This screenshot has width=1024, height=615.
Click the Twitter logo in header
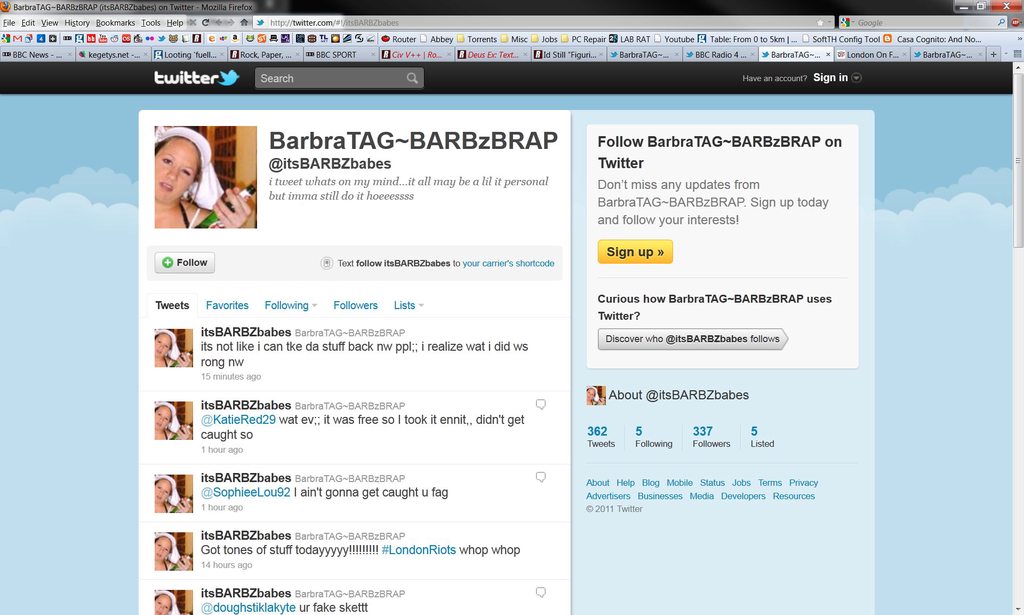(196, 78)
